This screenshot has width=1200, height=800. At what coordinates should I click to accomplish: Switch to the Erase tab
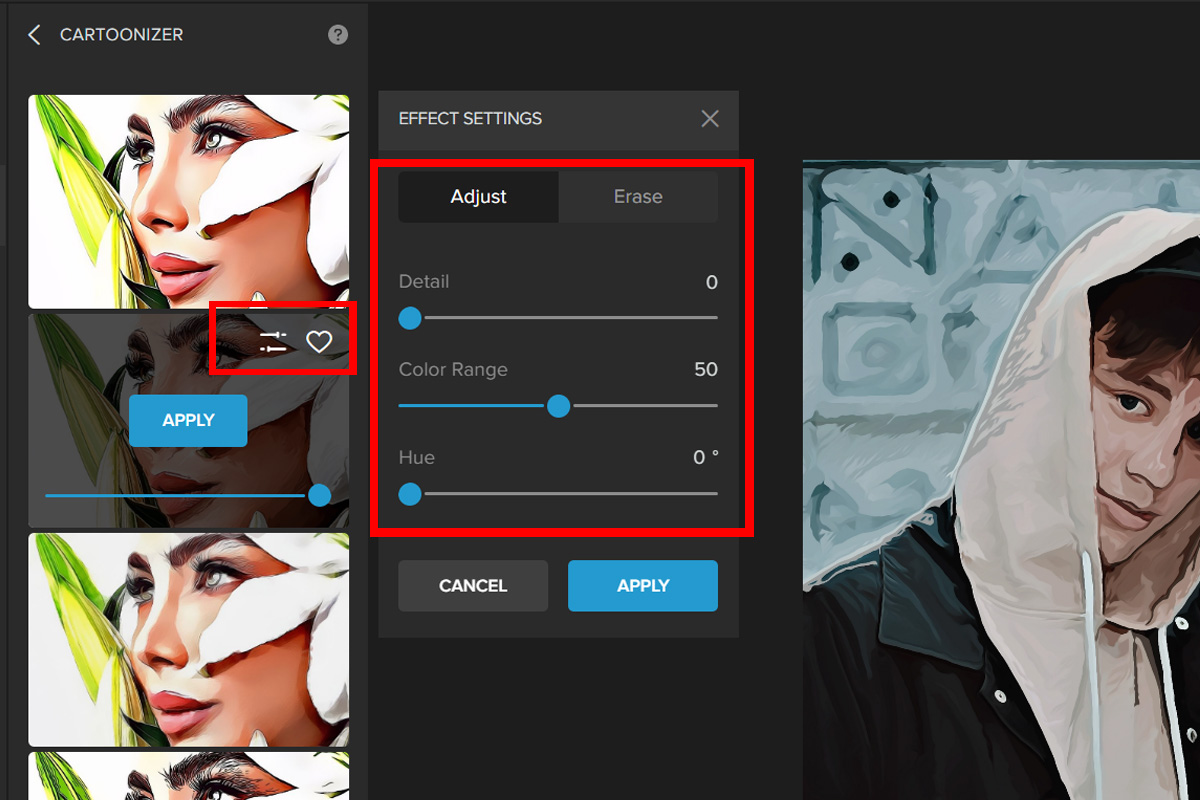click(x=638, y=197)
